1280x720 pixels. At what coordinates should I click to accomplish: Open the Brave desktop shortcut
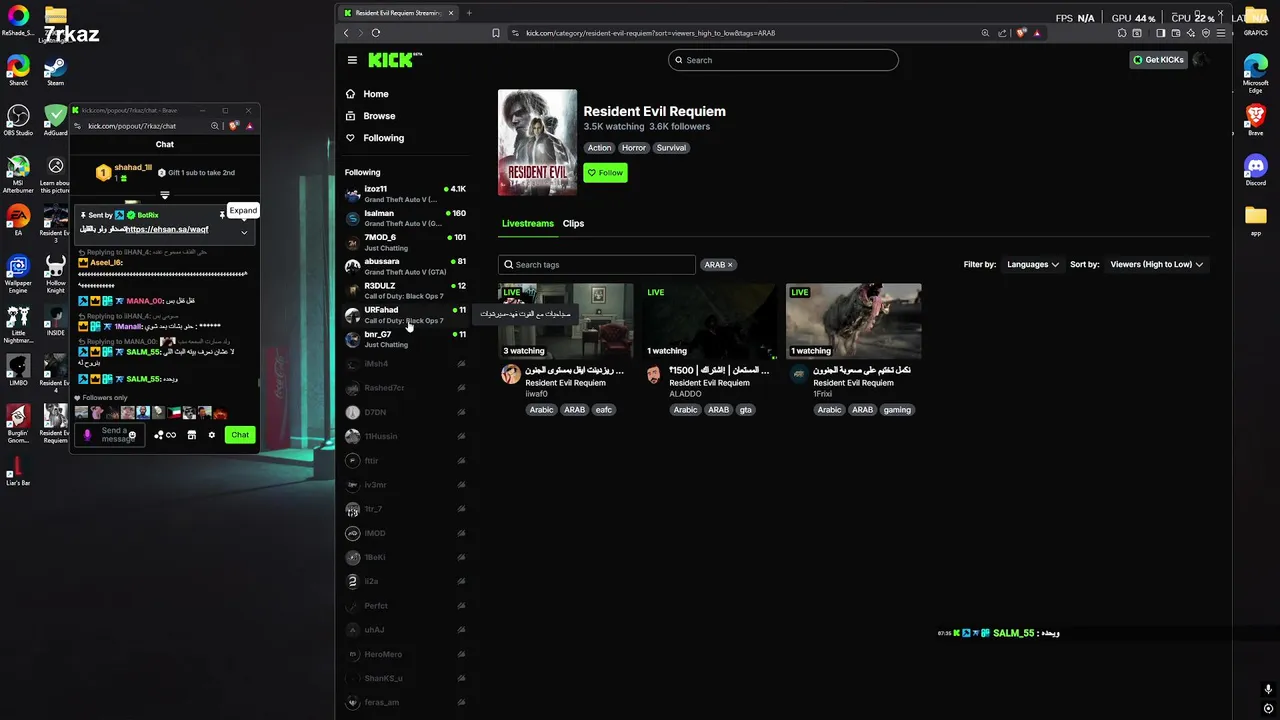click(1255, 119)
